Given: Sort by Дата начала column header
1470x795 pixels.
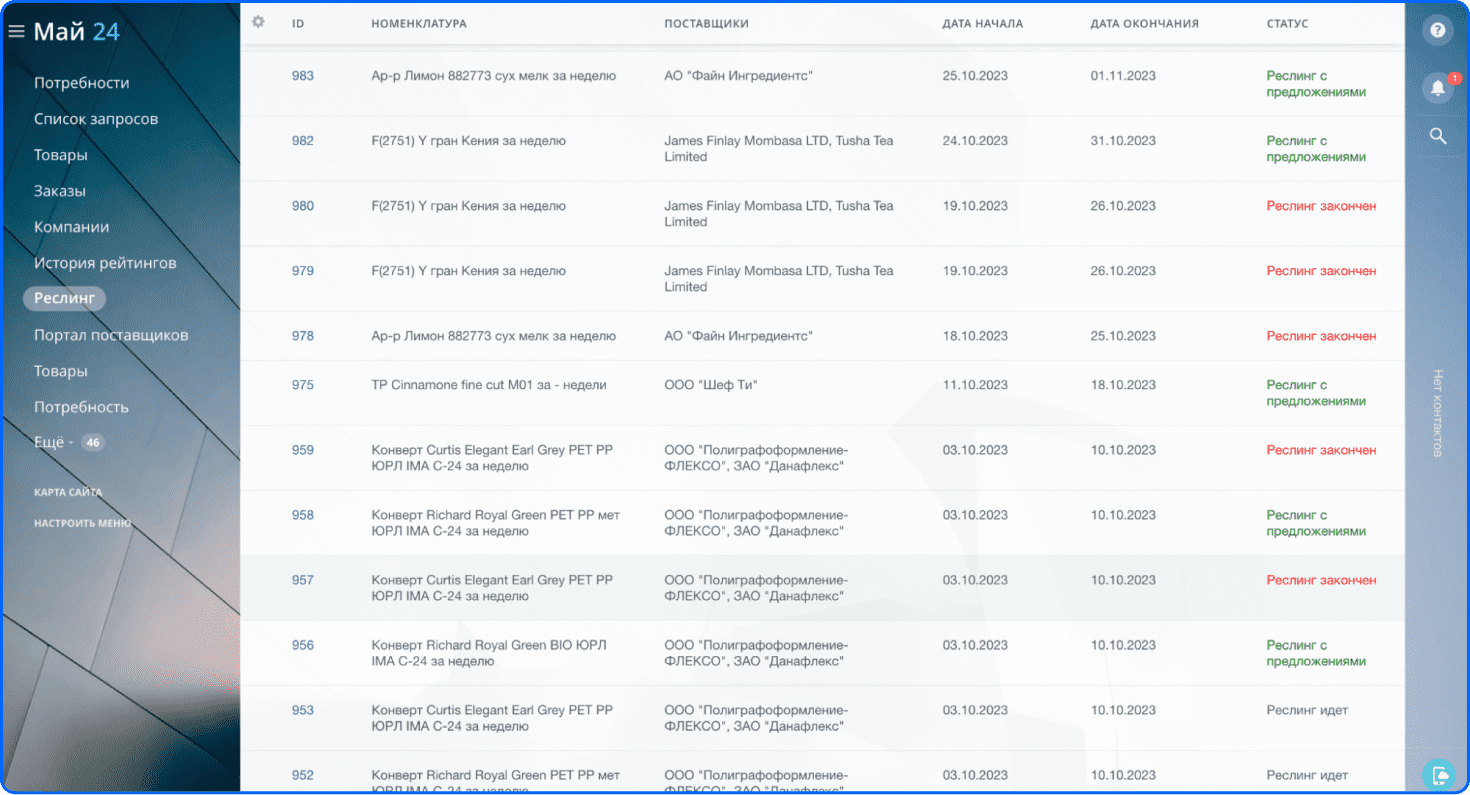Looking at the screenshot, I should tap(982, 23).
